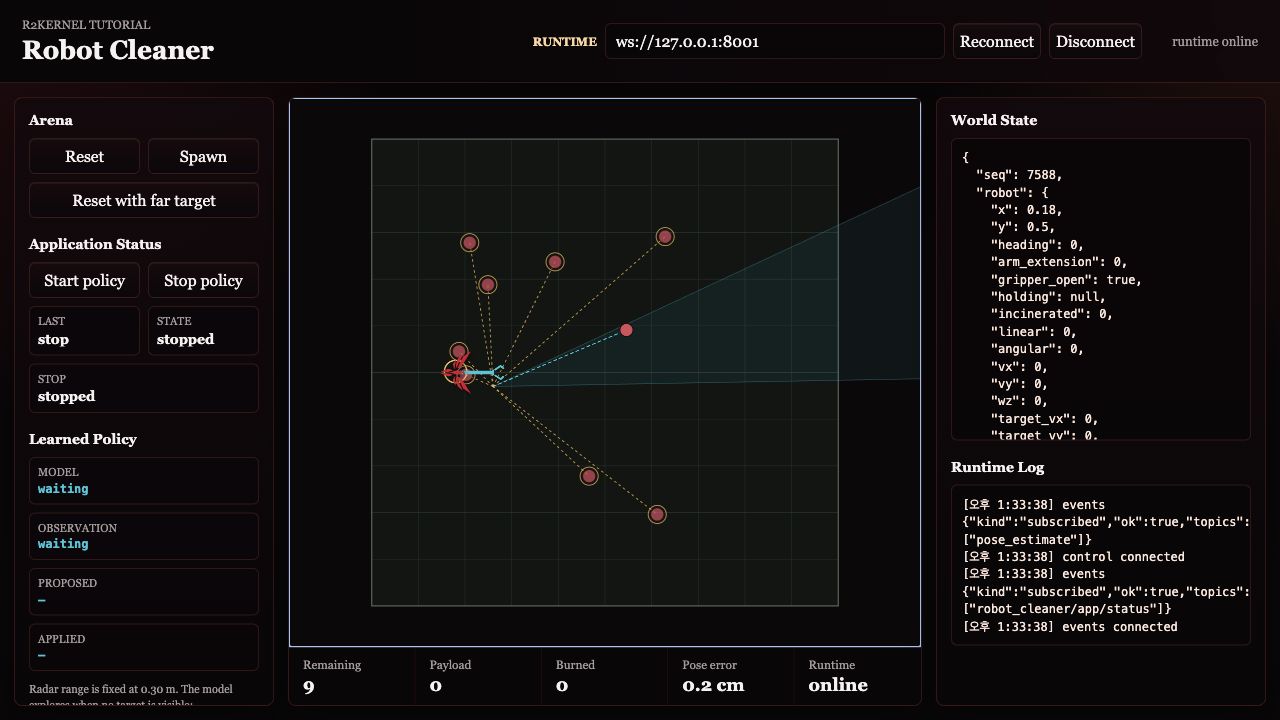Start the policy
Screen dimensions: 1280x720
coord(84,280)
